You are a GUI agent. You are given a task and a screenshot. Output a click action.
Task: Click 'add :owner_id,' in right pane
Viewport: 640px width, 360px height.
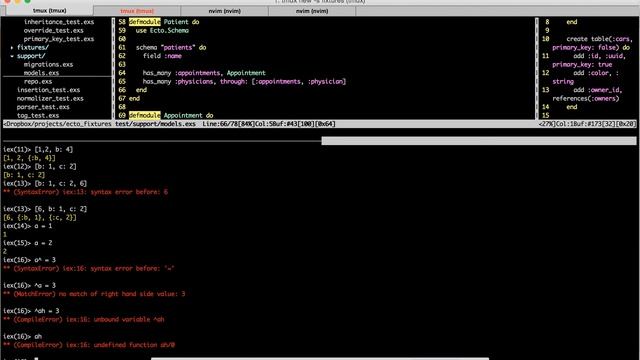coord(598,90)
